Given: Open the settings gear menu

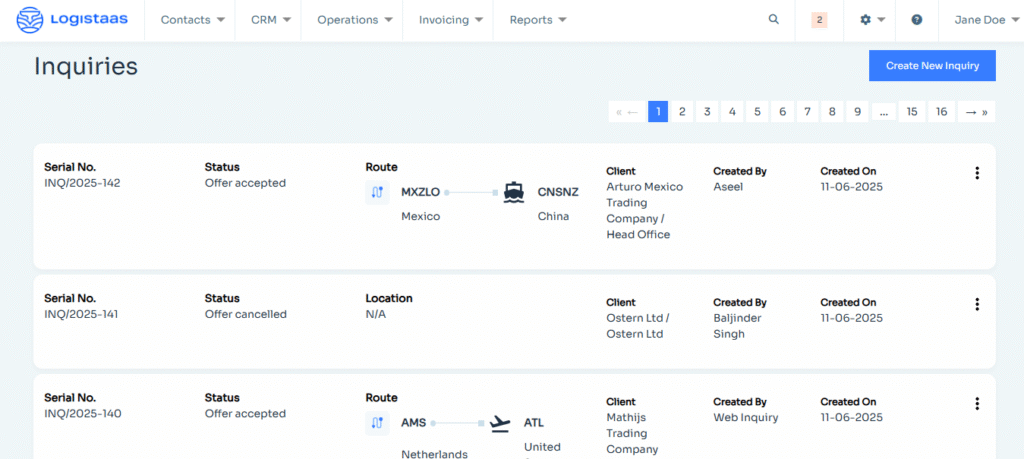Looking at the screenshot, I should tap(871, 20).
